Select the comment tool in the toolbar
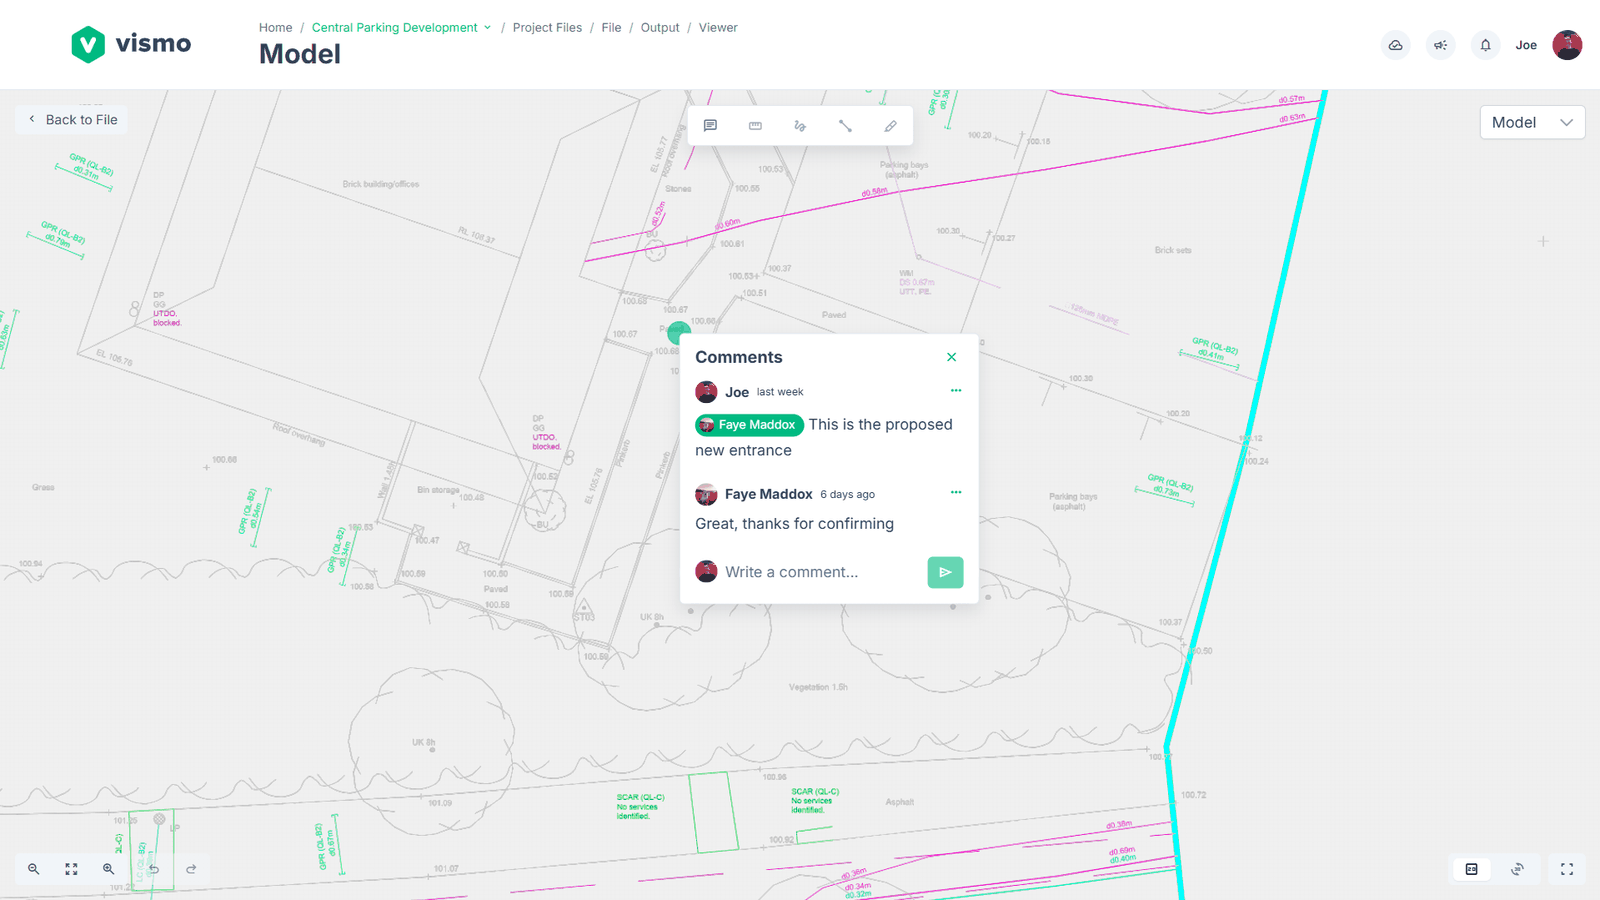 (710, 126)
